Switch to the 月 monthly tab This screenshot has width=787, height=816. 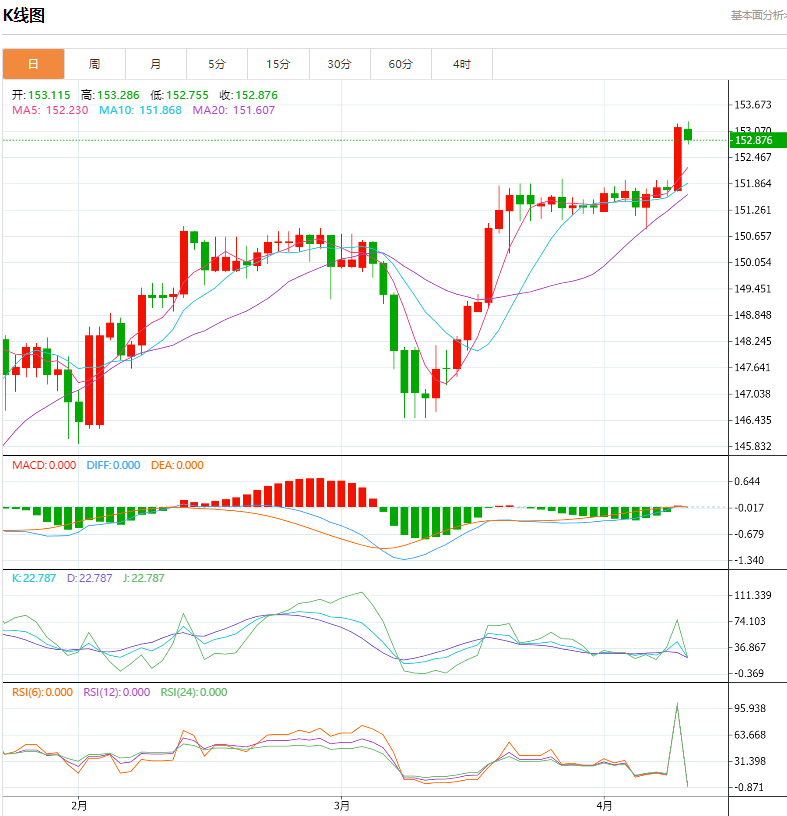tap(155, 64)
